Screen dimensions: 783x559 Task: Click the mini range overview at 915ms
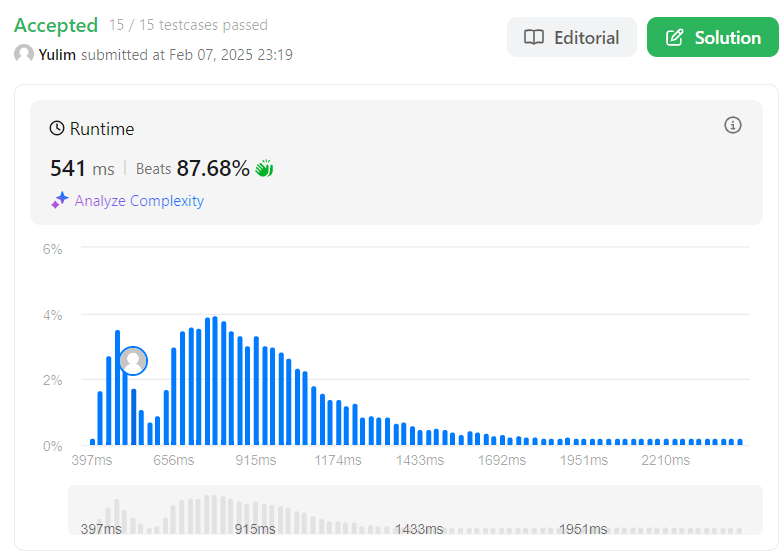tap(255, 529)
